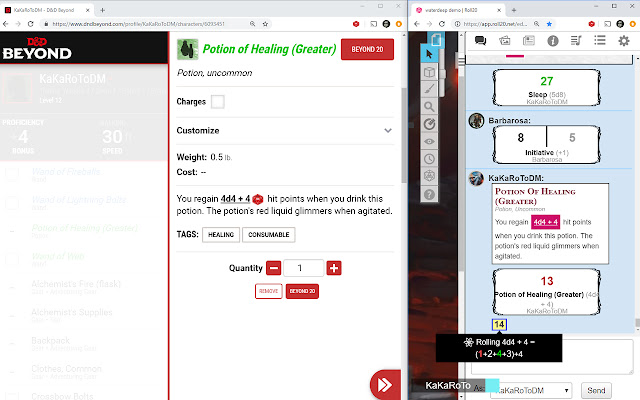Reload the Roll20 browser page
Viewport: 640px width, 400px height.
pyautogui.click(x=442, y=24)
